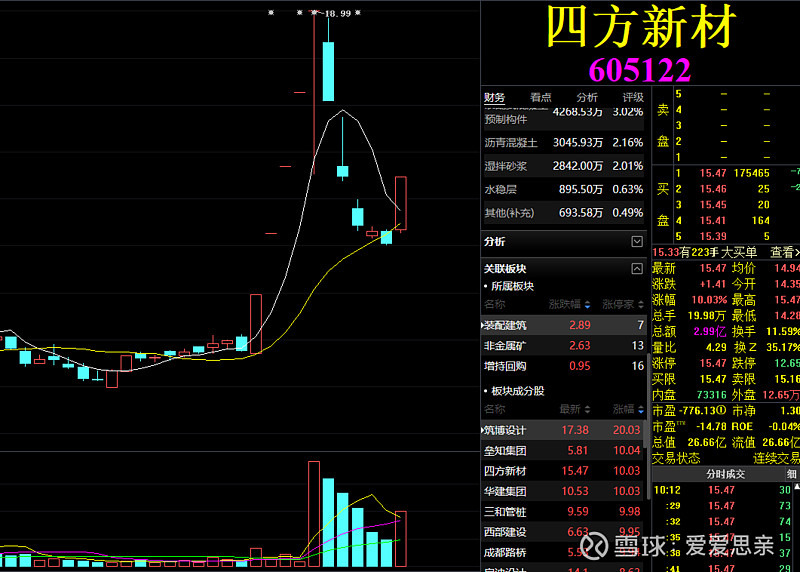The width and height of the screenshot is (800, 572).
Task: Click buy level 4 price 15.41
Action: tap(713, 220)
